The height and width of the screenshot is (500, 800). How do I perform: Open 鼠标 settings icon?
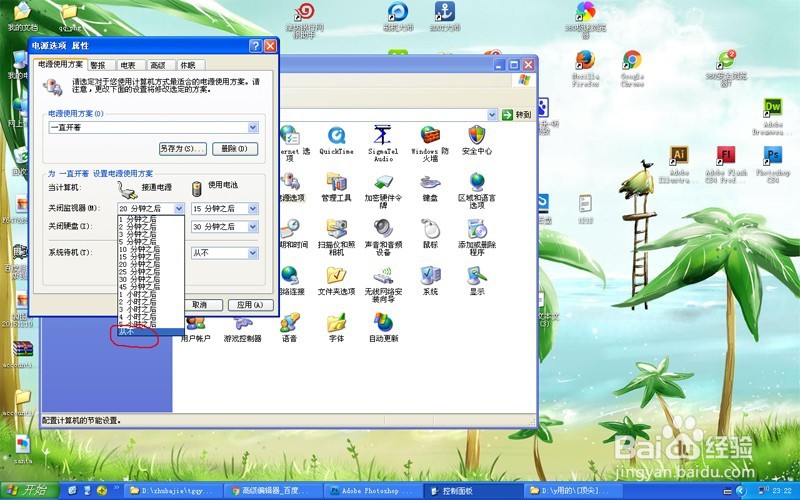[430, 234]
